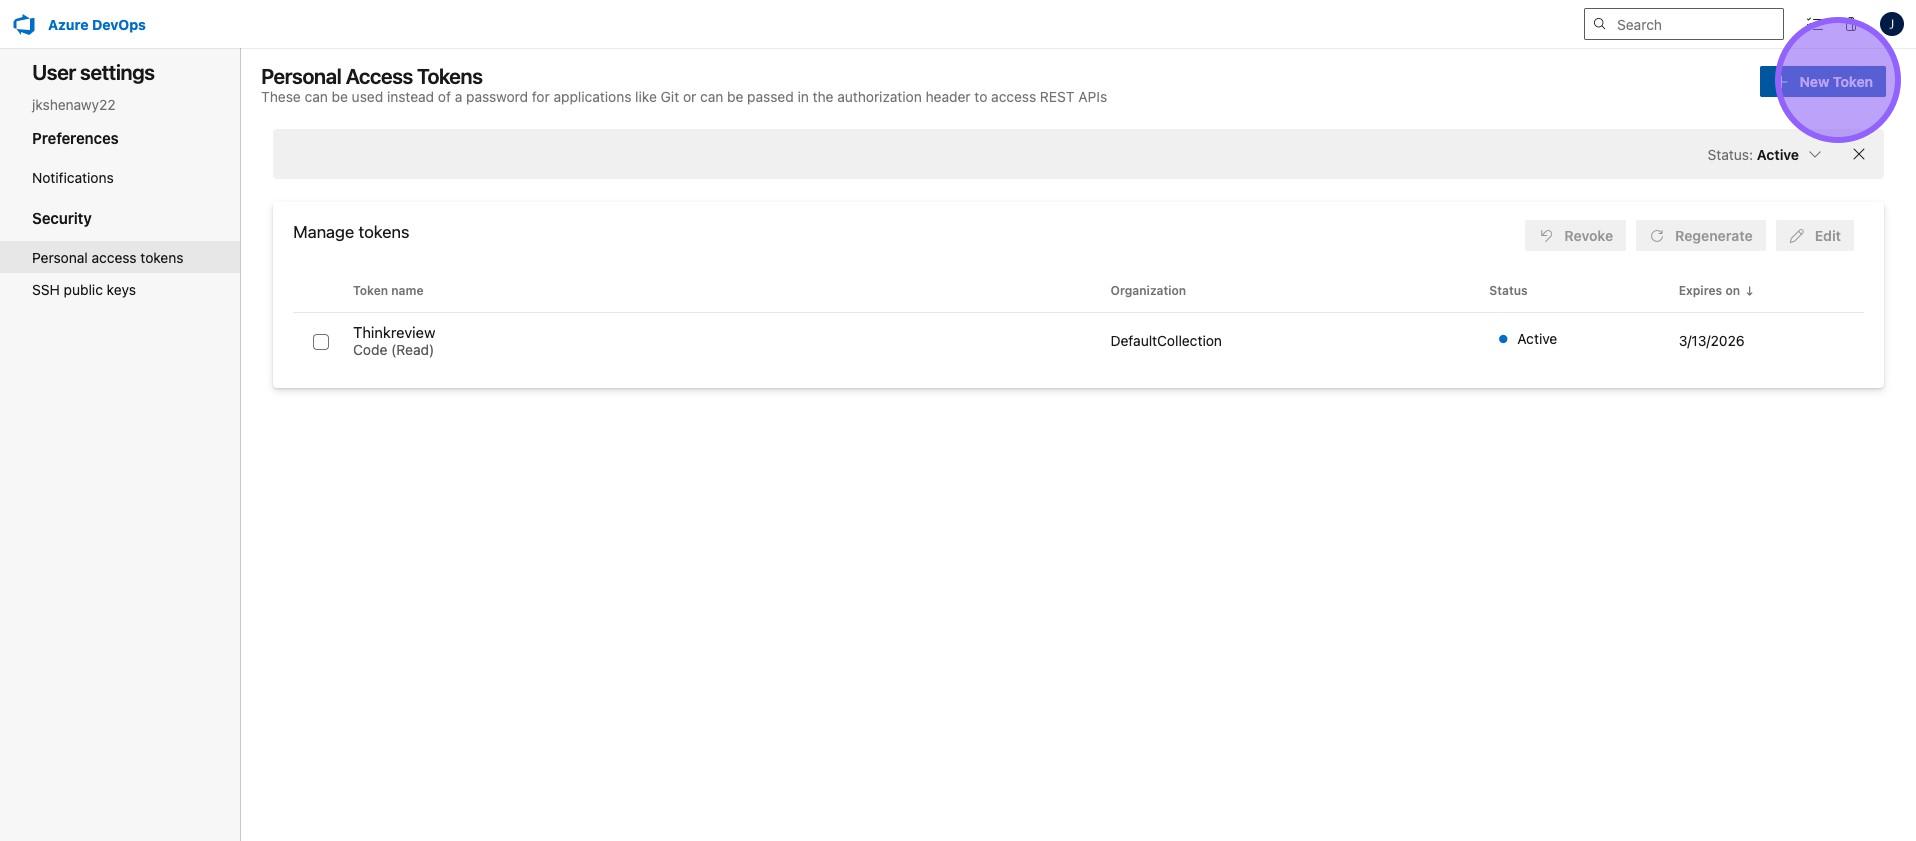Sort by the Status column header
Image resolution: width=1916 pixels, height=841 pixels.
coord(1508,291)
